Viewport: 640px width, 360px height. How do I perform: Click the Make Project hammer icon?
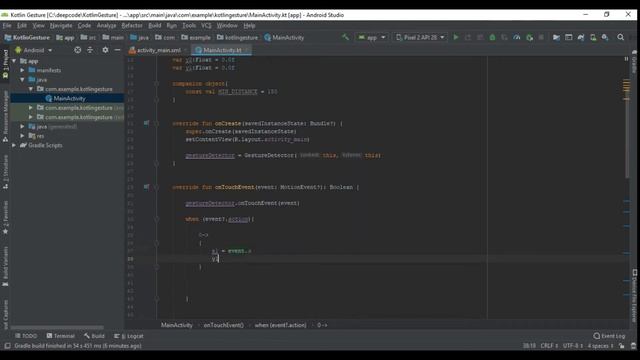click(345, 37)
